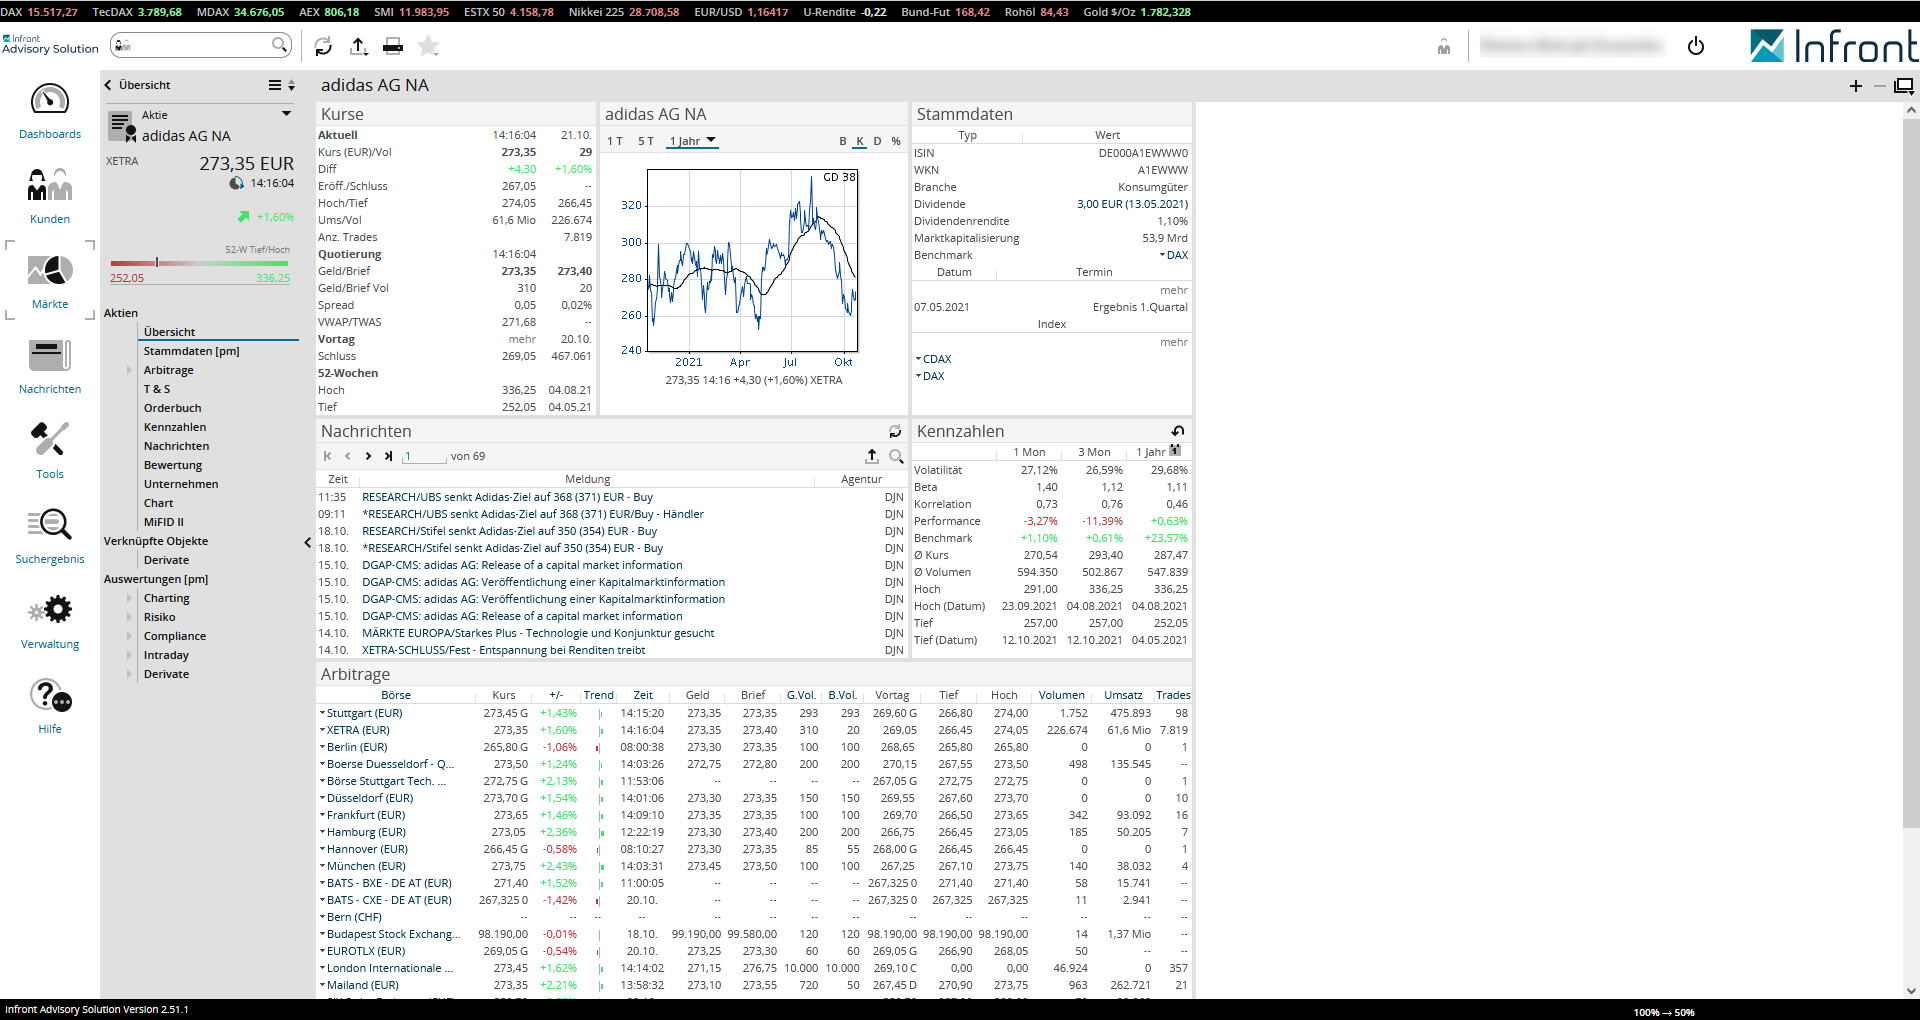
Task: Open the Tools sidebar section
Action: tap(50, 450)
